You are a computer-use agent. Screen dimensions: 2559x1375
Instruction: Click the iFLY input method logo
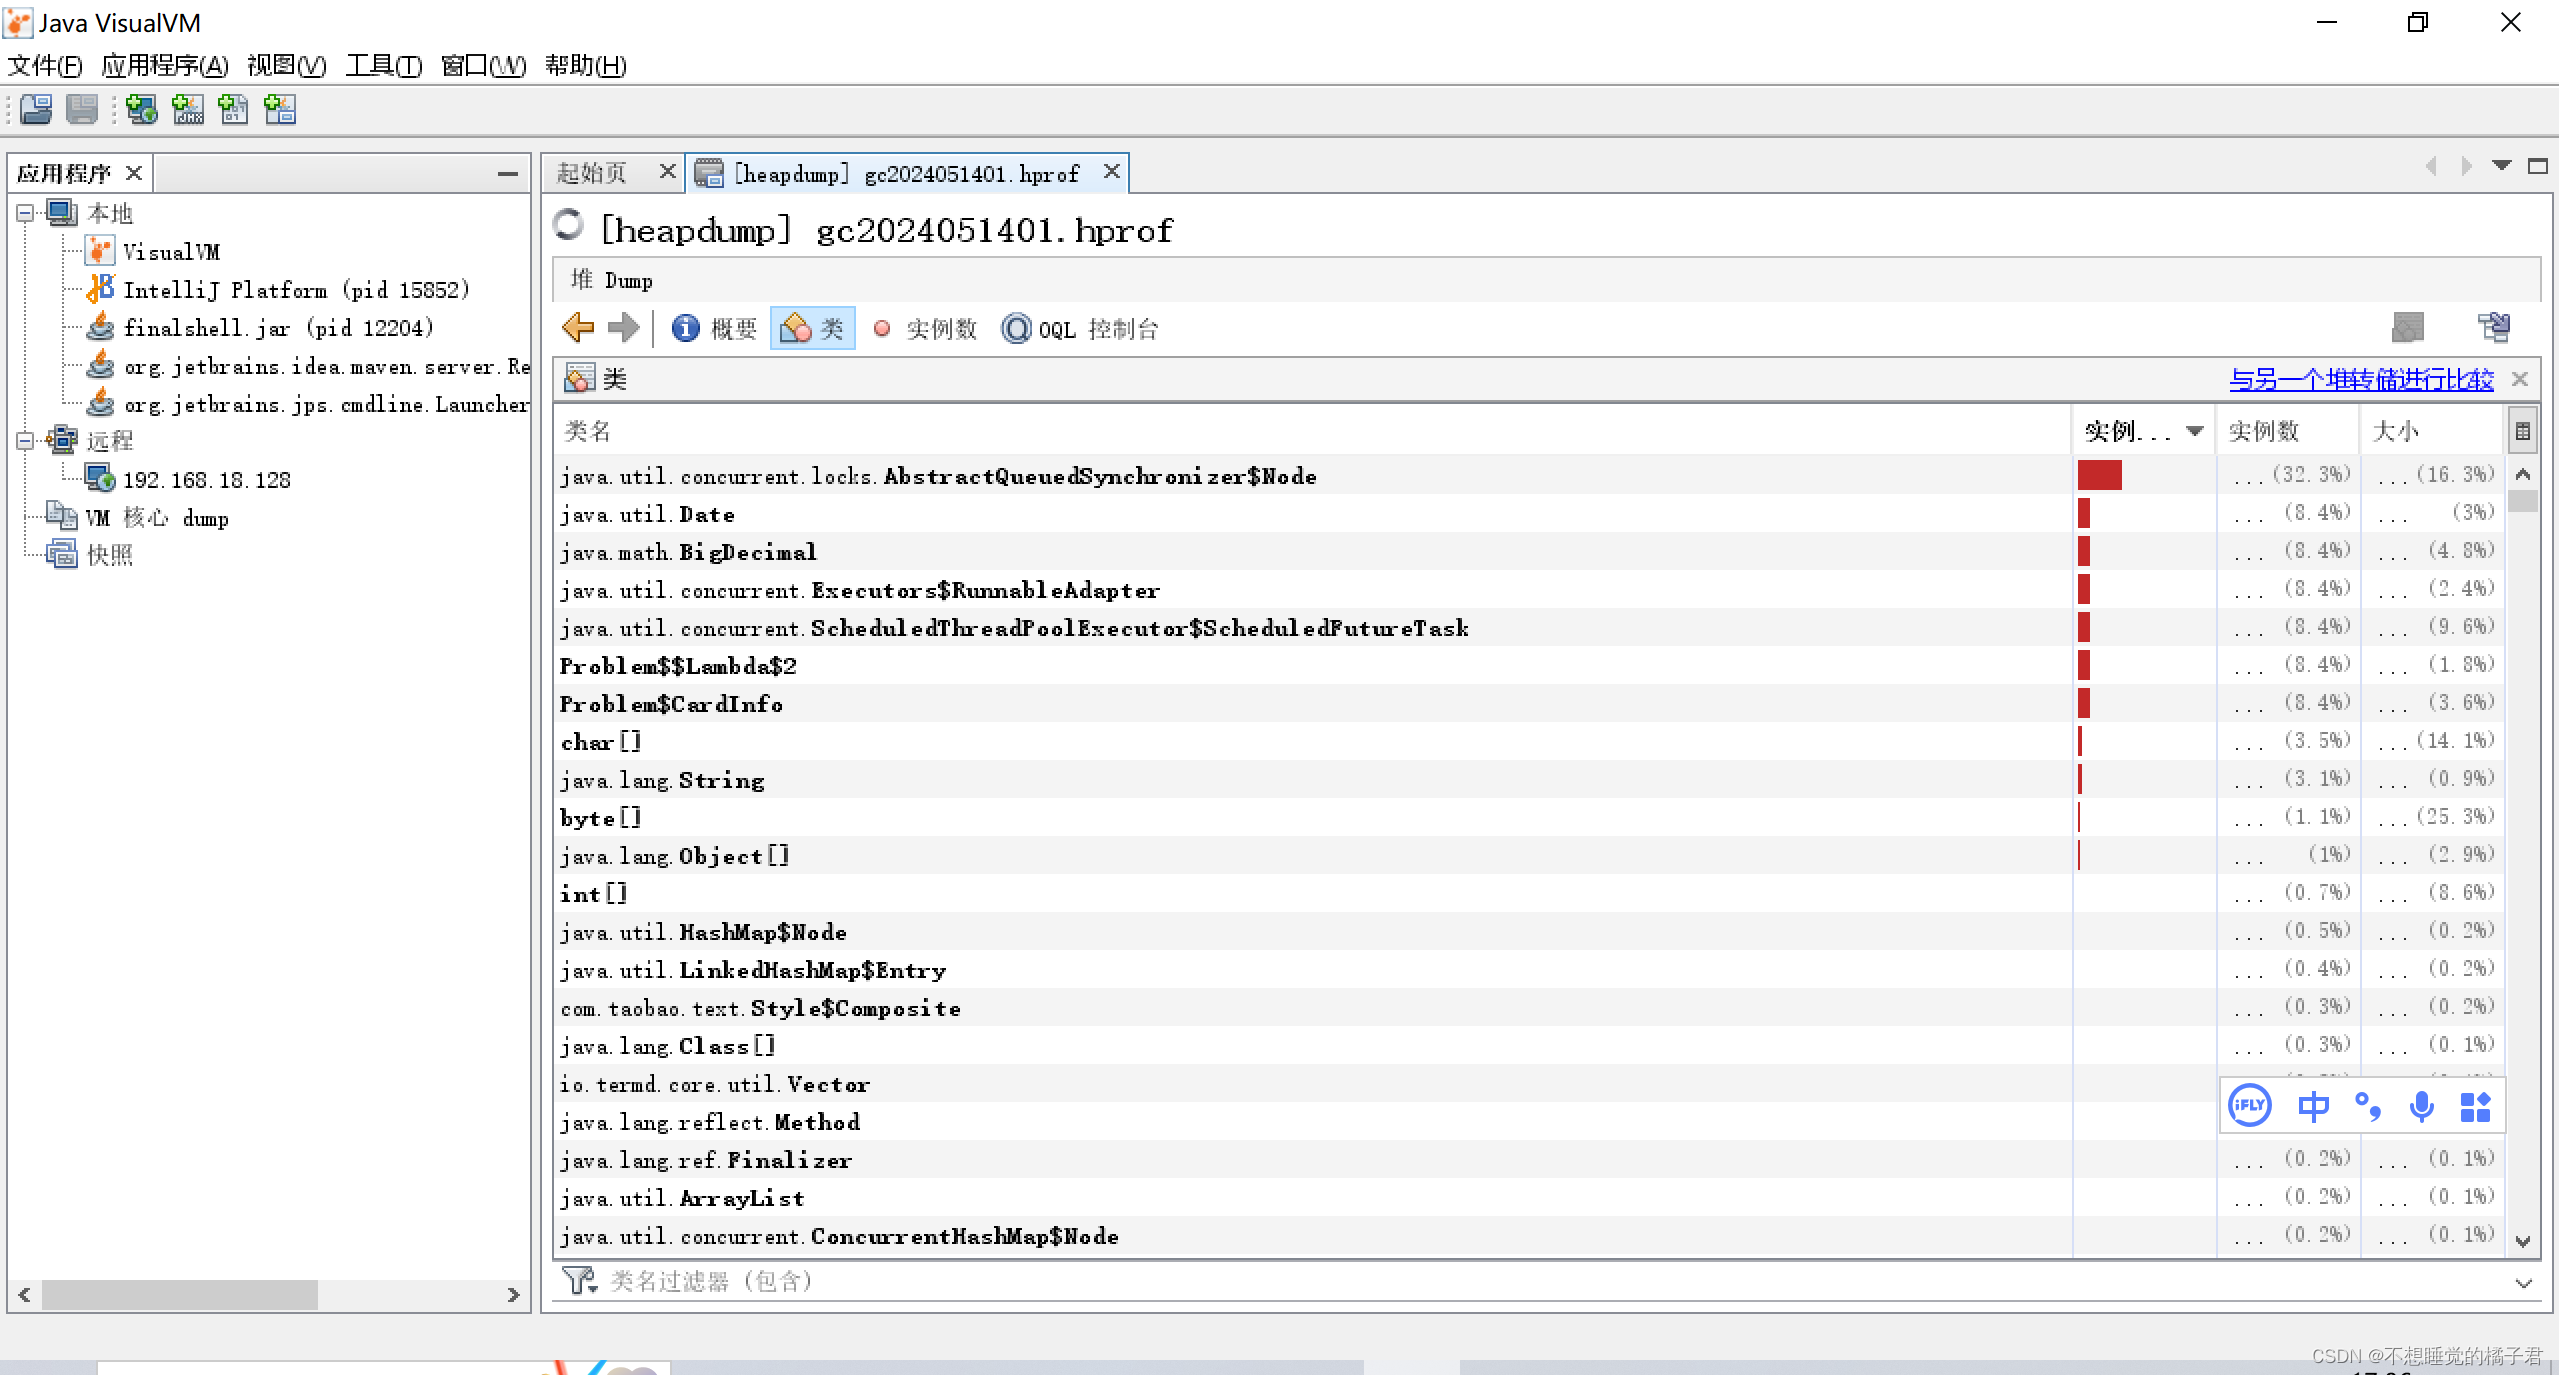tap(2250, 1105)
